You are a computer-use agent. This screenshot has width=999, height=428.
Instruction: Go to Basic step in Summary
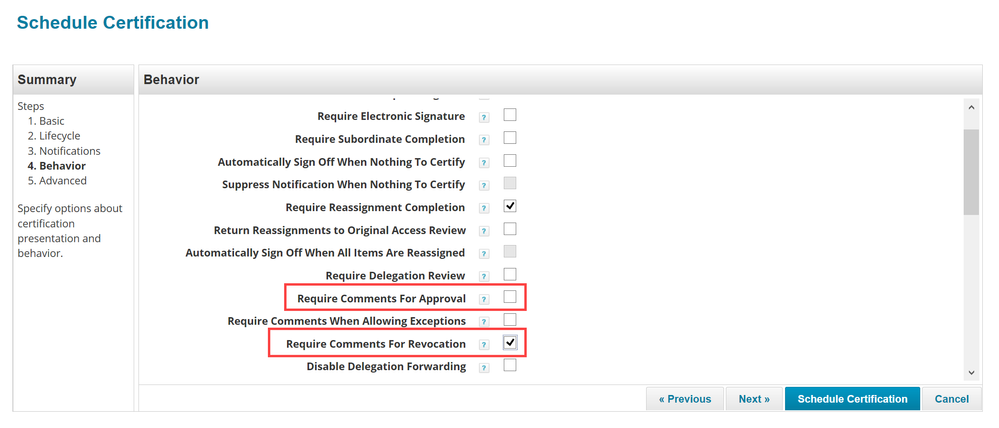pyautogui.click(x=52, y=121)
